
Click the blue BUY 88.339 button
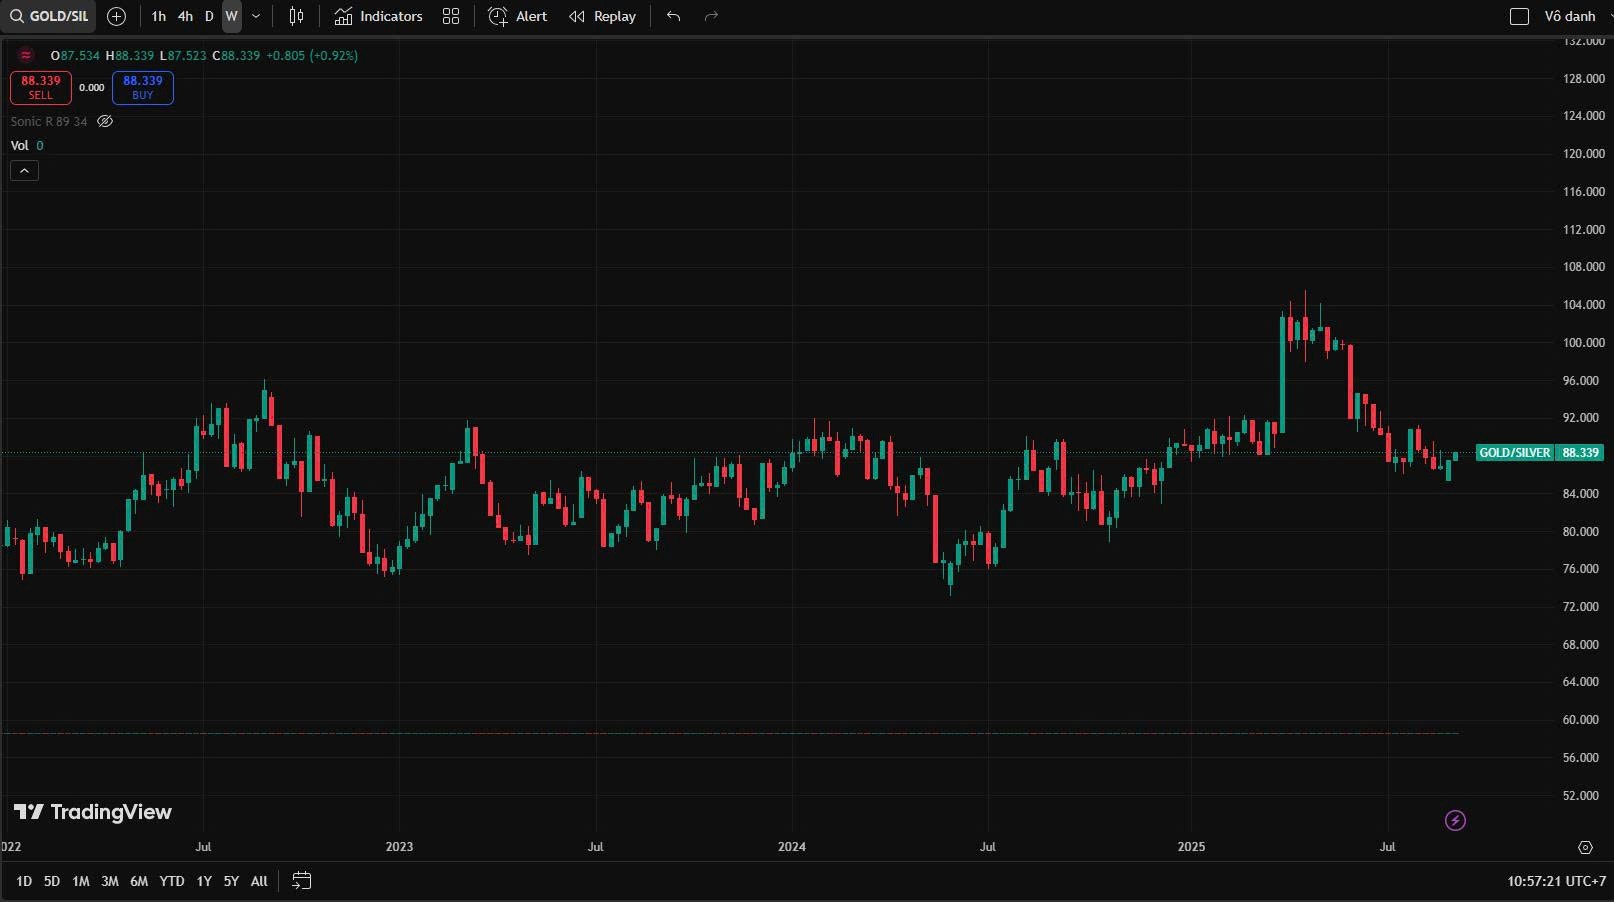[143, 88]
